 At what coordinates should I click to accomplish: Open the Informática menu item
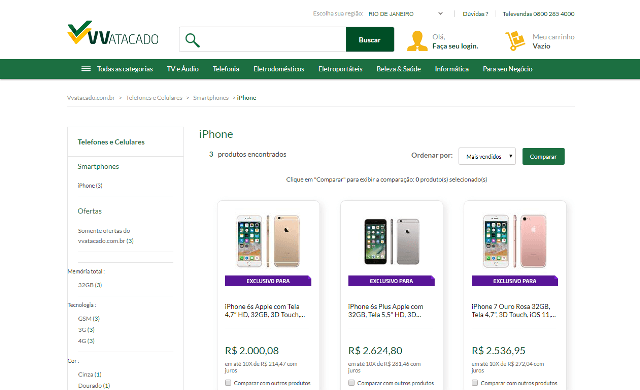coord(451,69)
